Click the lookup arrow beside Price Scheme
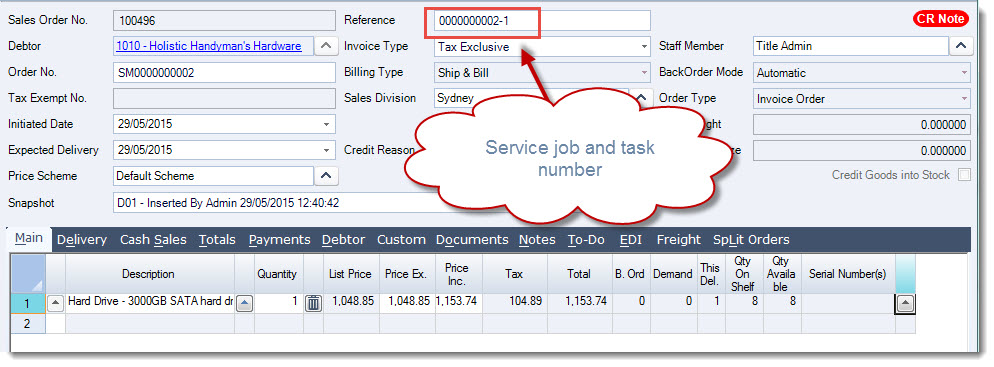Viewport: 994px width, 367px height. pos(326,176)
